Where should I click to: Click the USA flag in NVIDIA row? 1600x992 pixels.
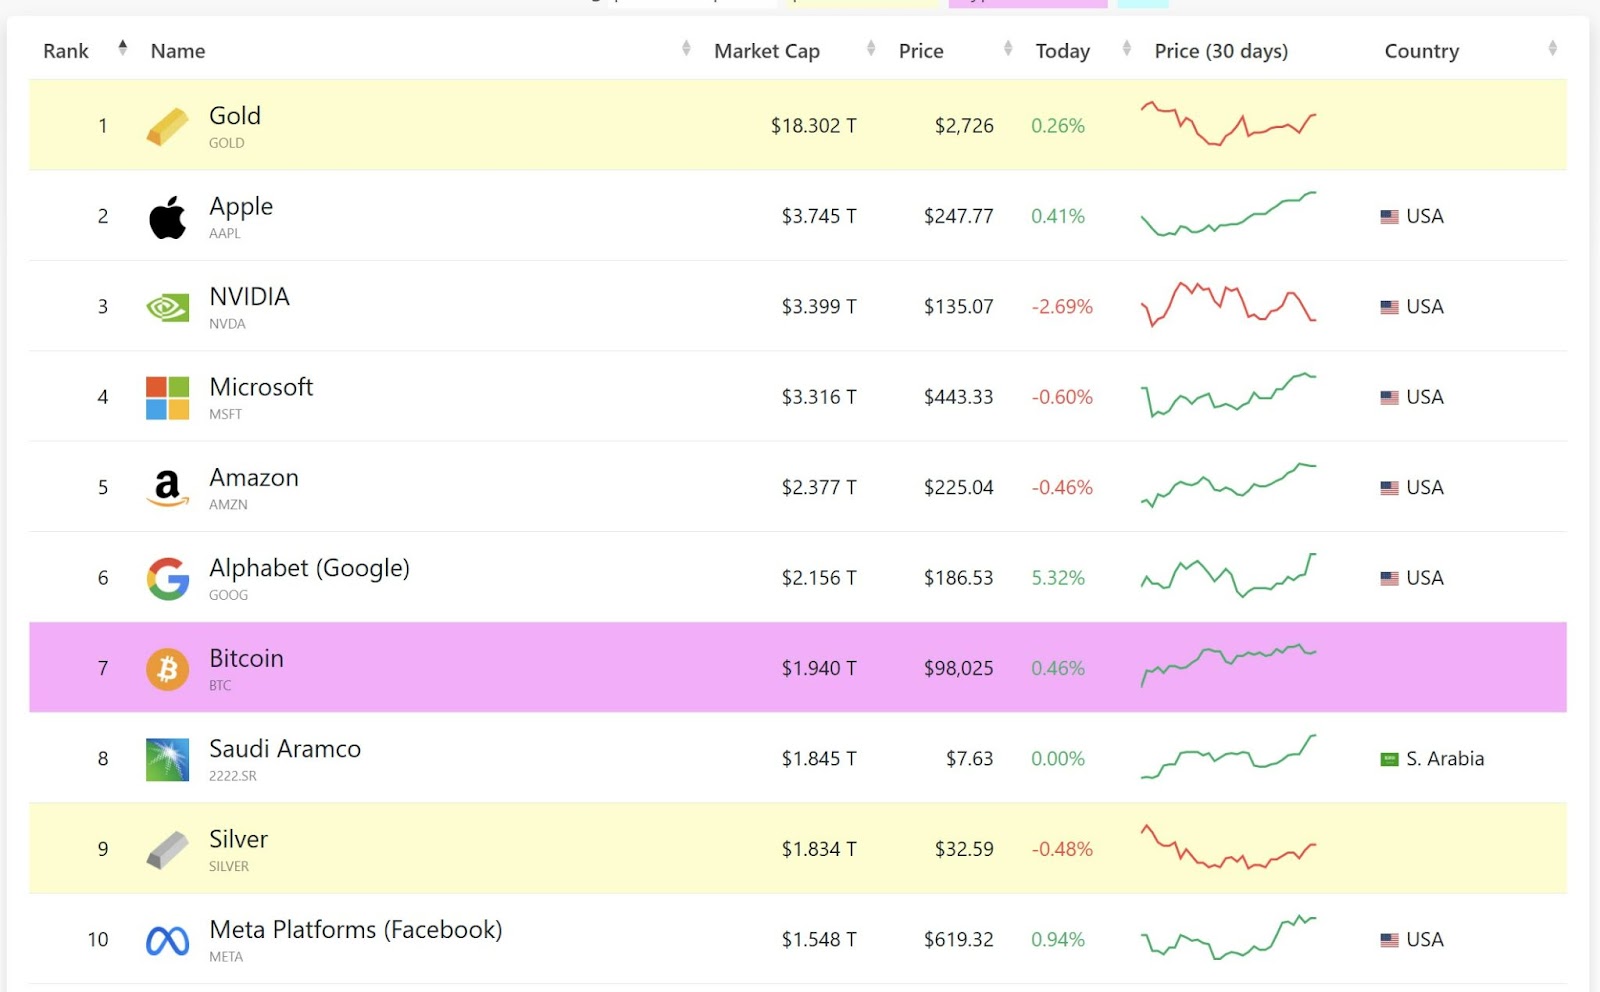coord(1389,307)
